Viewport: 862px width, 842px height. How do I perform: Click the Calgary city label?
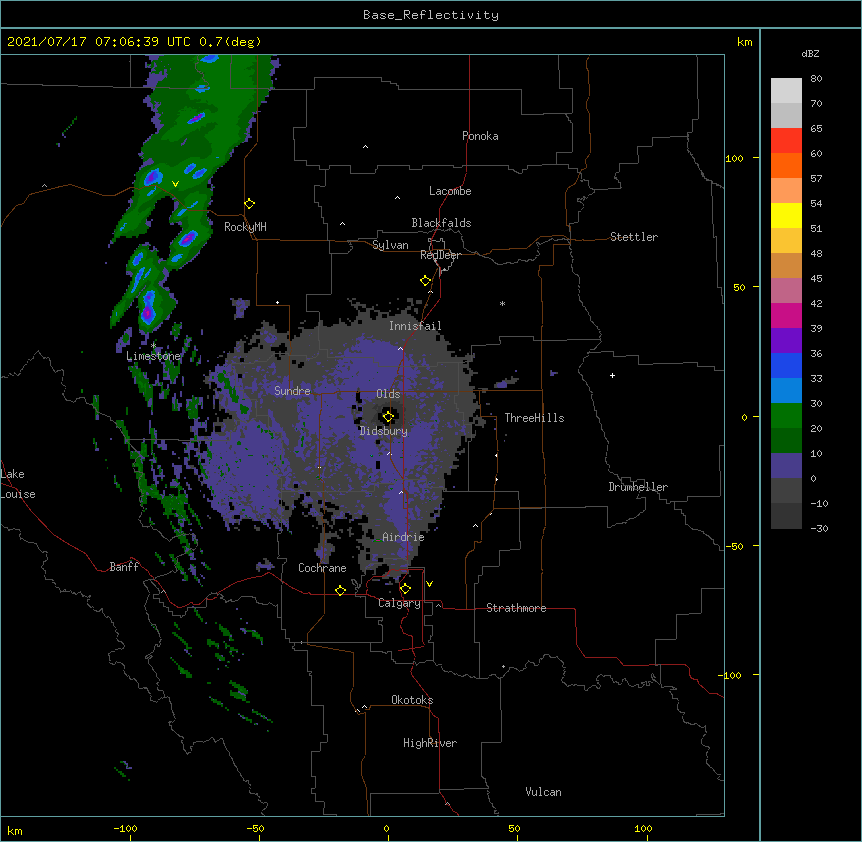400,603
